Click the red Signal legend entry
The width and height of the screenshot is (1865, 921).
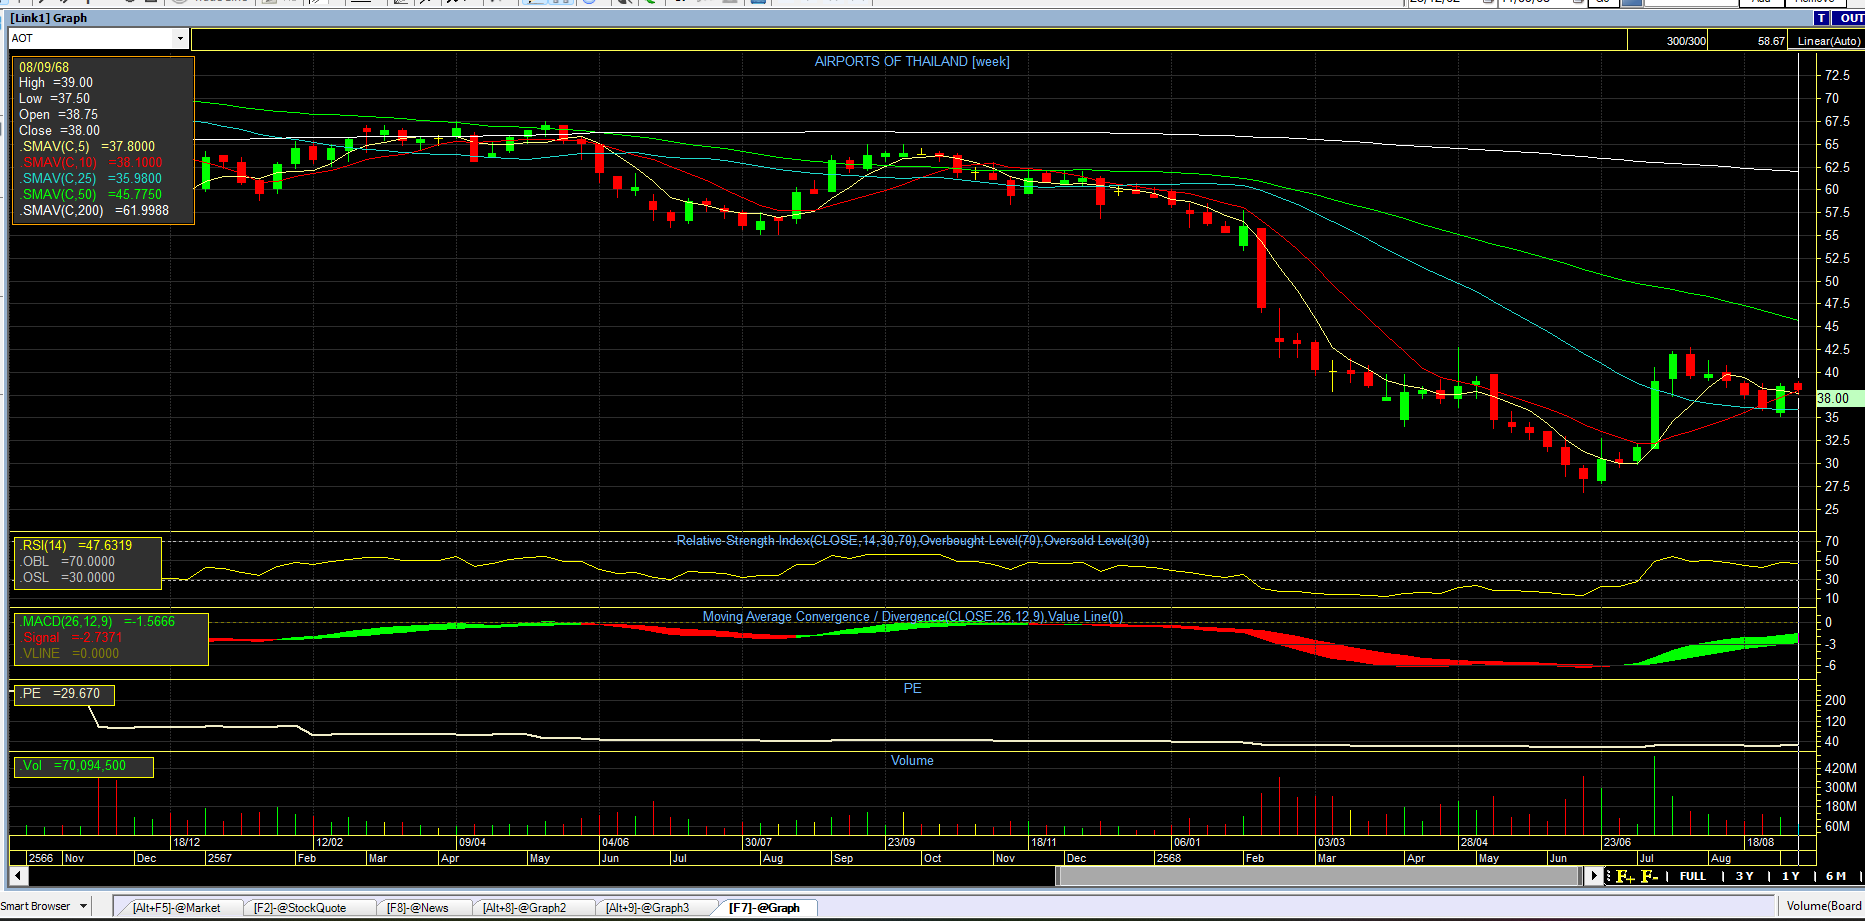(72, 637)
